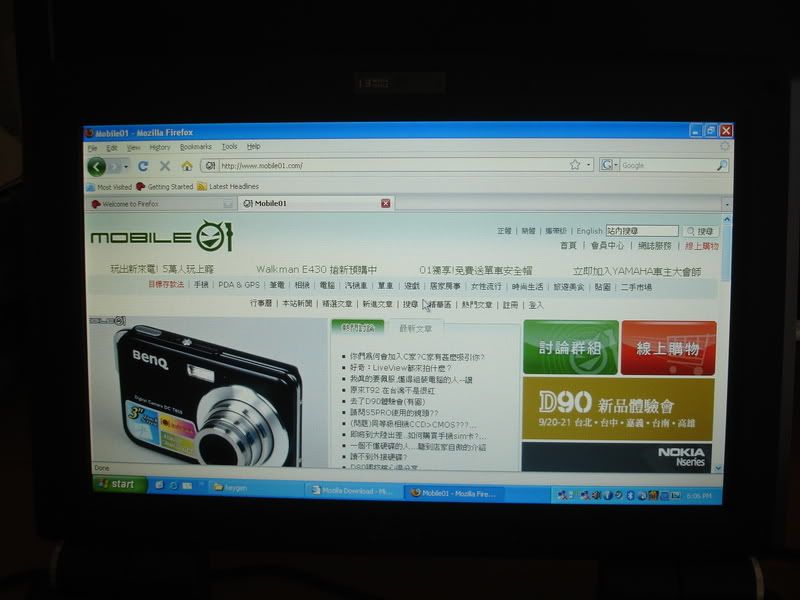Image resolution: width=800 pixels, height=600 pixels.
Task: Open the History menu
Action: coord(160,147)
